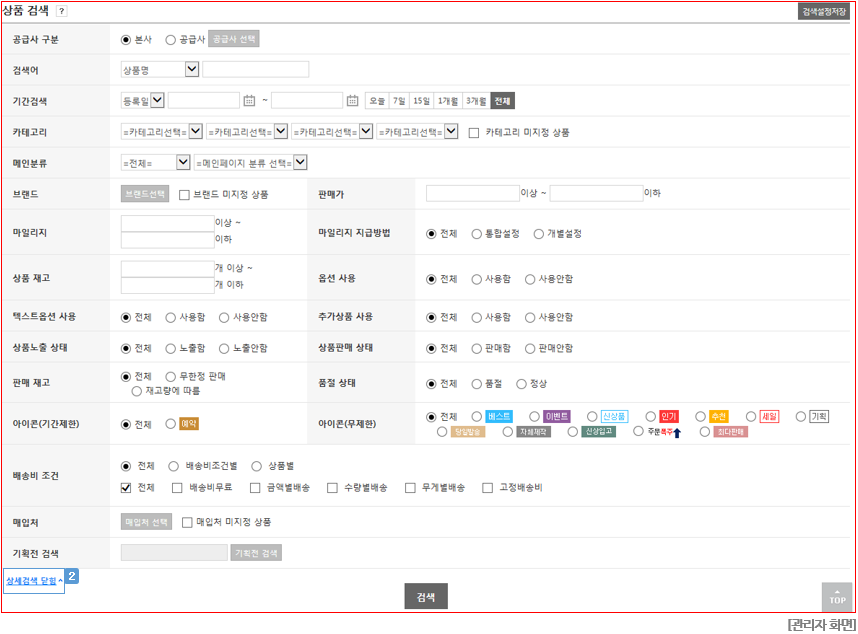Viewport: 858px width, 634px height.
Task: Select the 최다판매 icon badge option
Action: pos(705,432)
